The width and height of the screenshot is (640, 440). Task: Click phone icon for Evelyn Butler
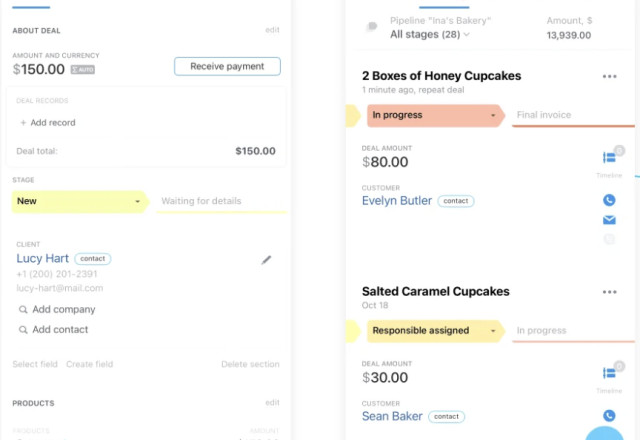(609, 199)
